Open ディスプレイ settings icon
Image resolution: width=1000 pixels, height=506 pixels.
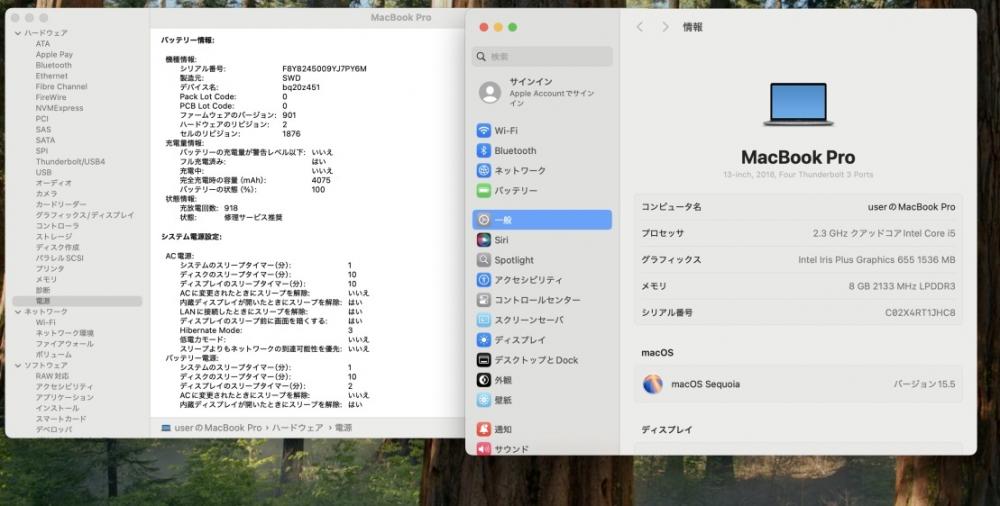tap(483, 340)
